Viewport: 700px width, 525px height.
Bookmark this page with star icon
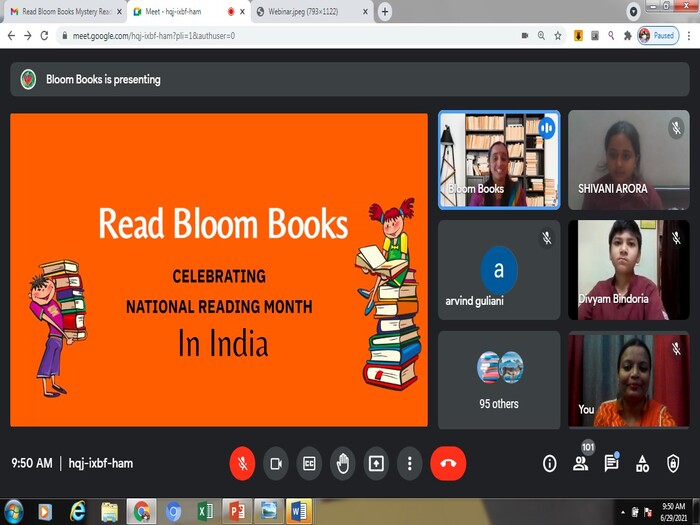click(558, 36)
